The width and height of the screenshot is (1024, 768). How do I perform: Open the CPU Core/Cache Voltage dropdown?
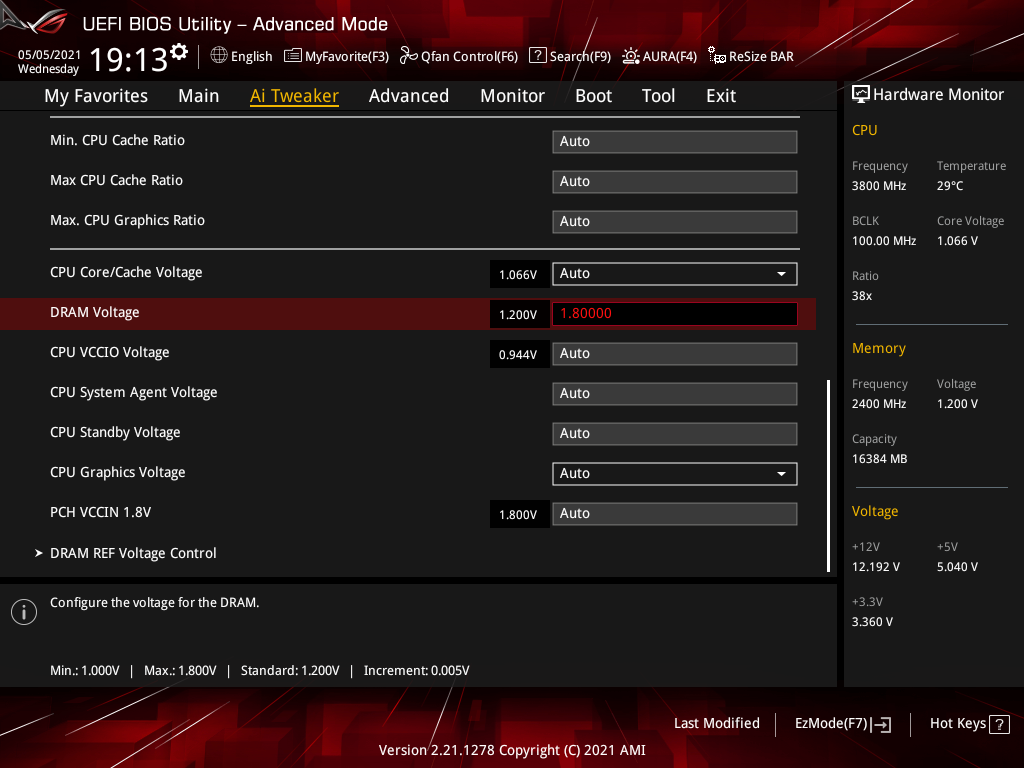[x=674, y=273]
